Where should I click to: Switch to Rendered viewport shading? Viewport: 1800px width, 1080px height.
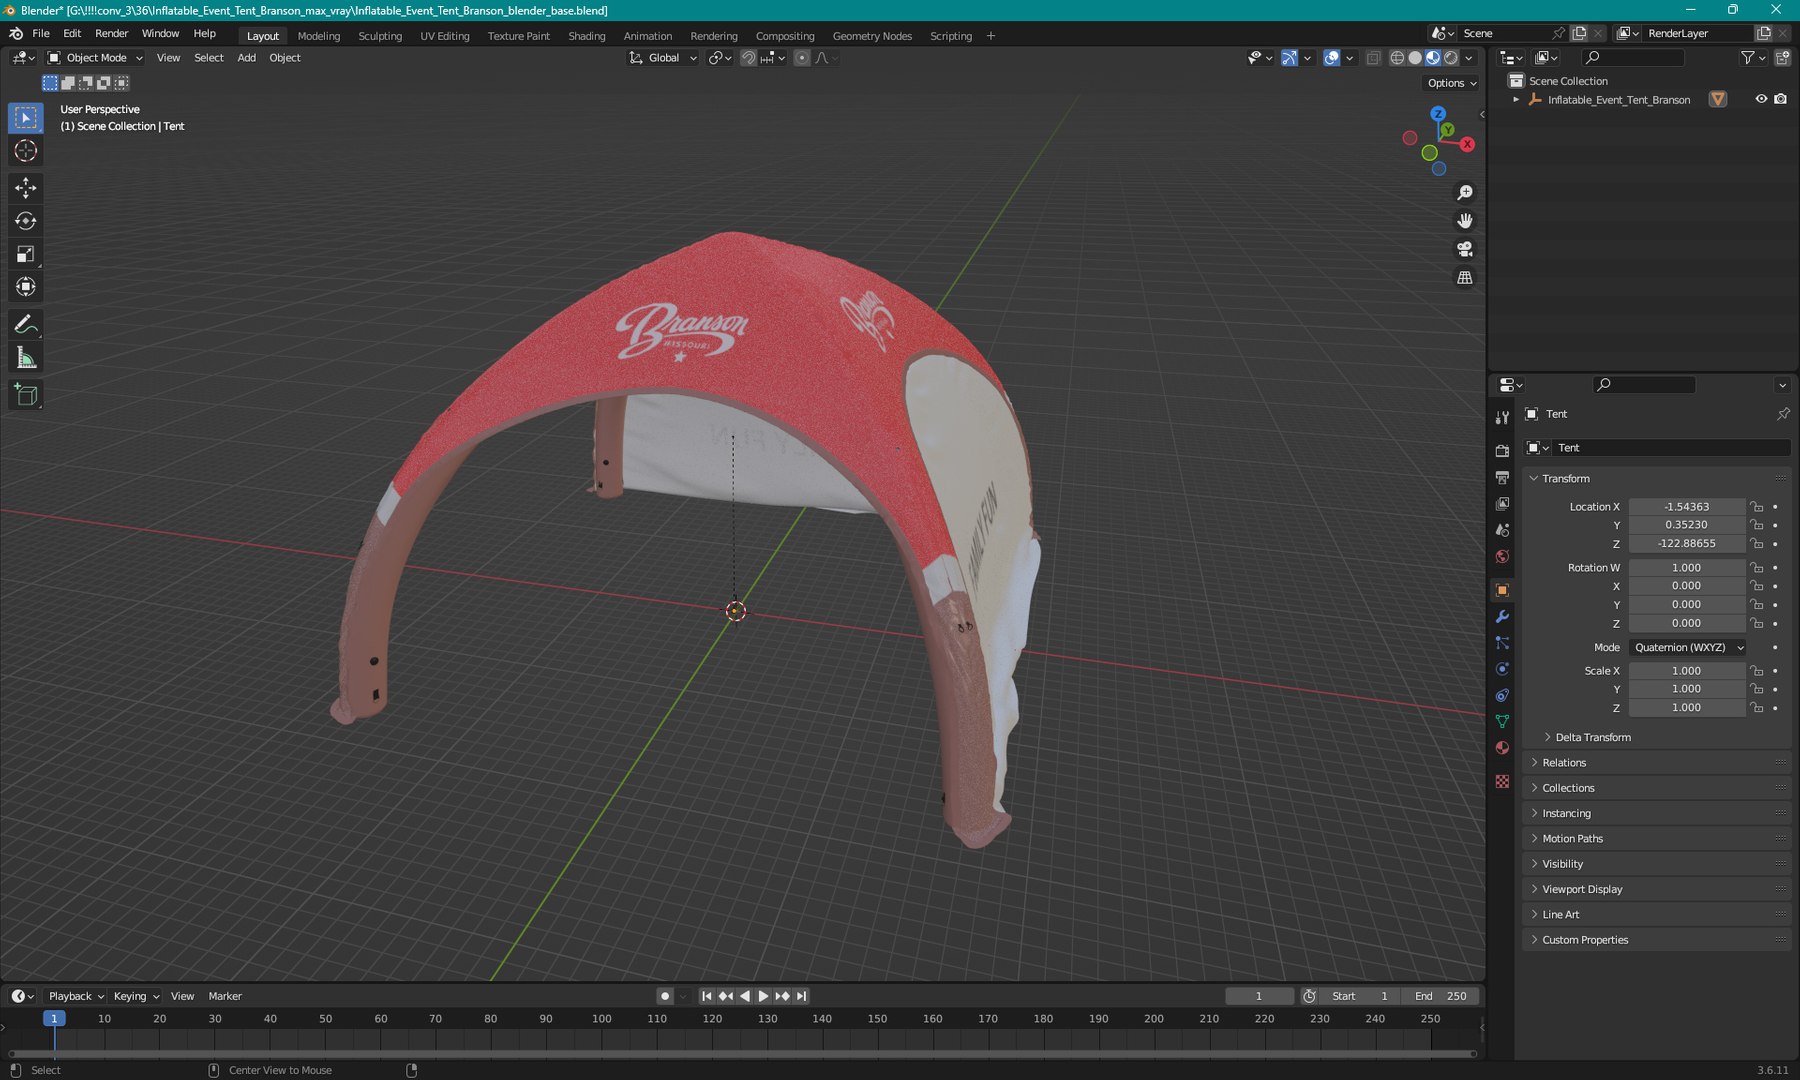[1451, 58]
